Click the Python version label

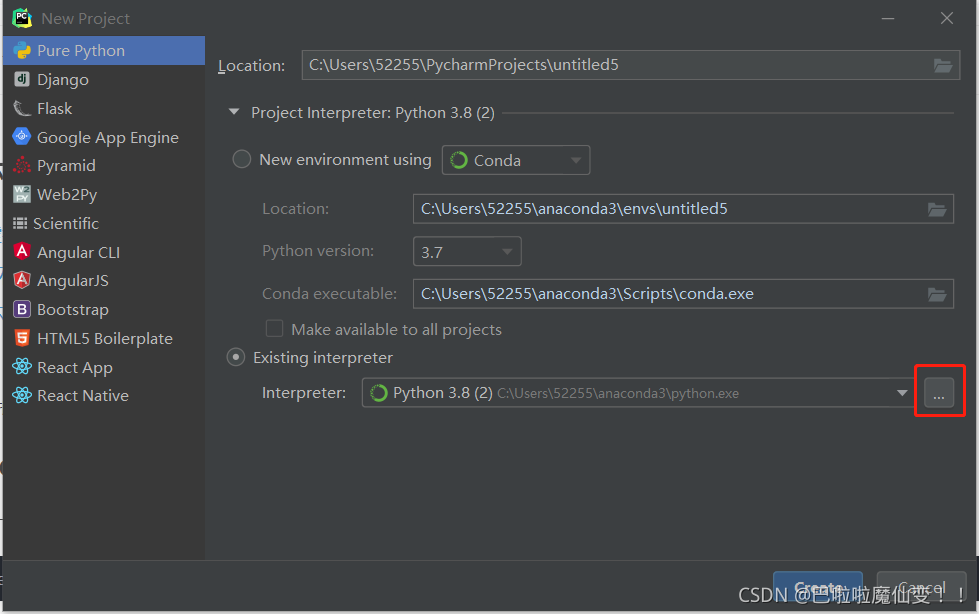click(318, 251)
